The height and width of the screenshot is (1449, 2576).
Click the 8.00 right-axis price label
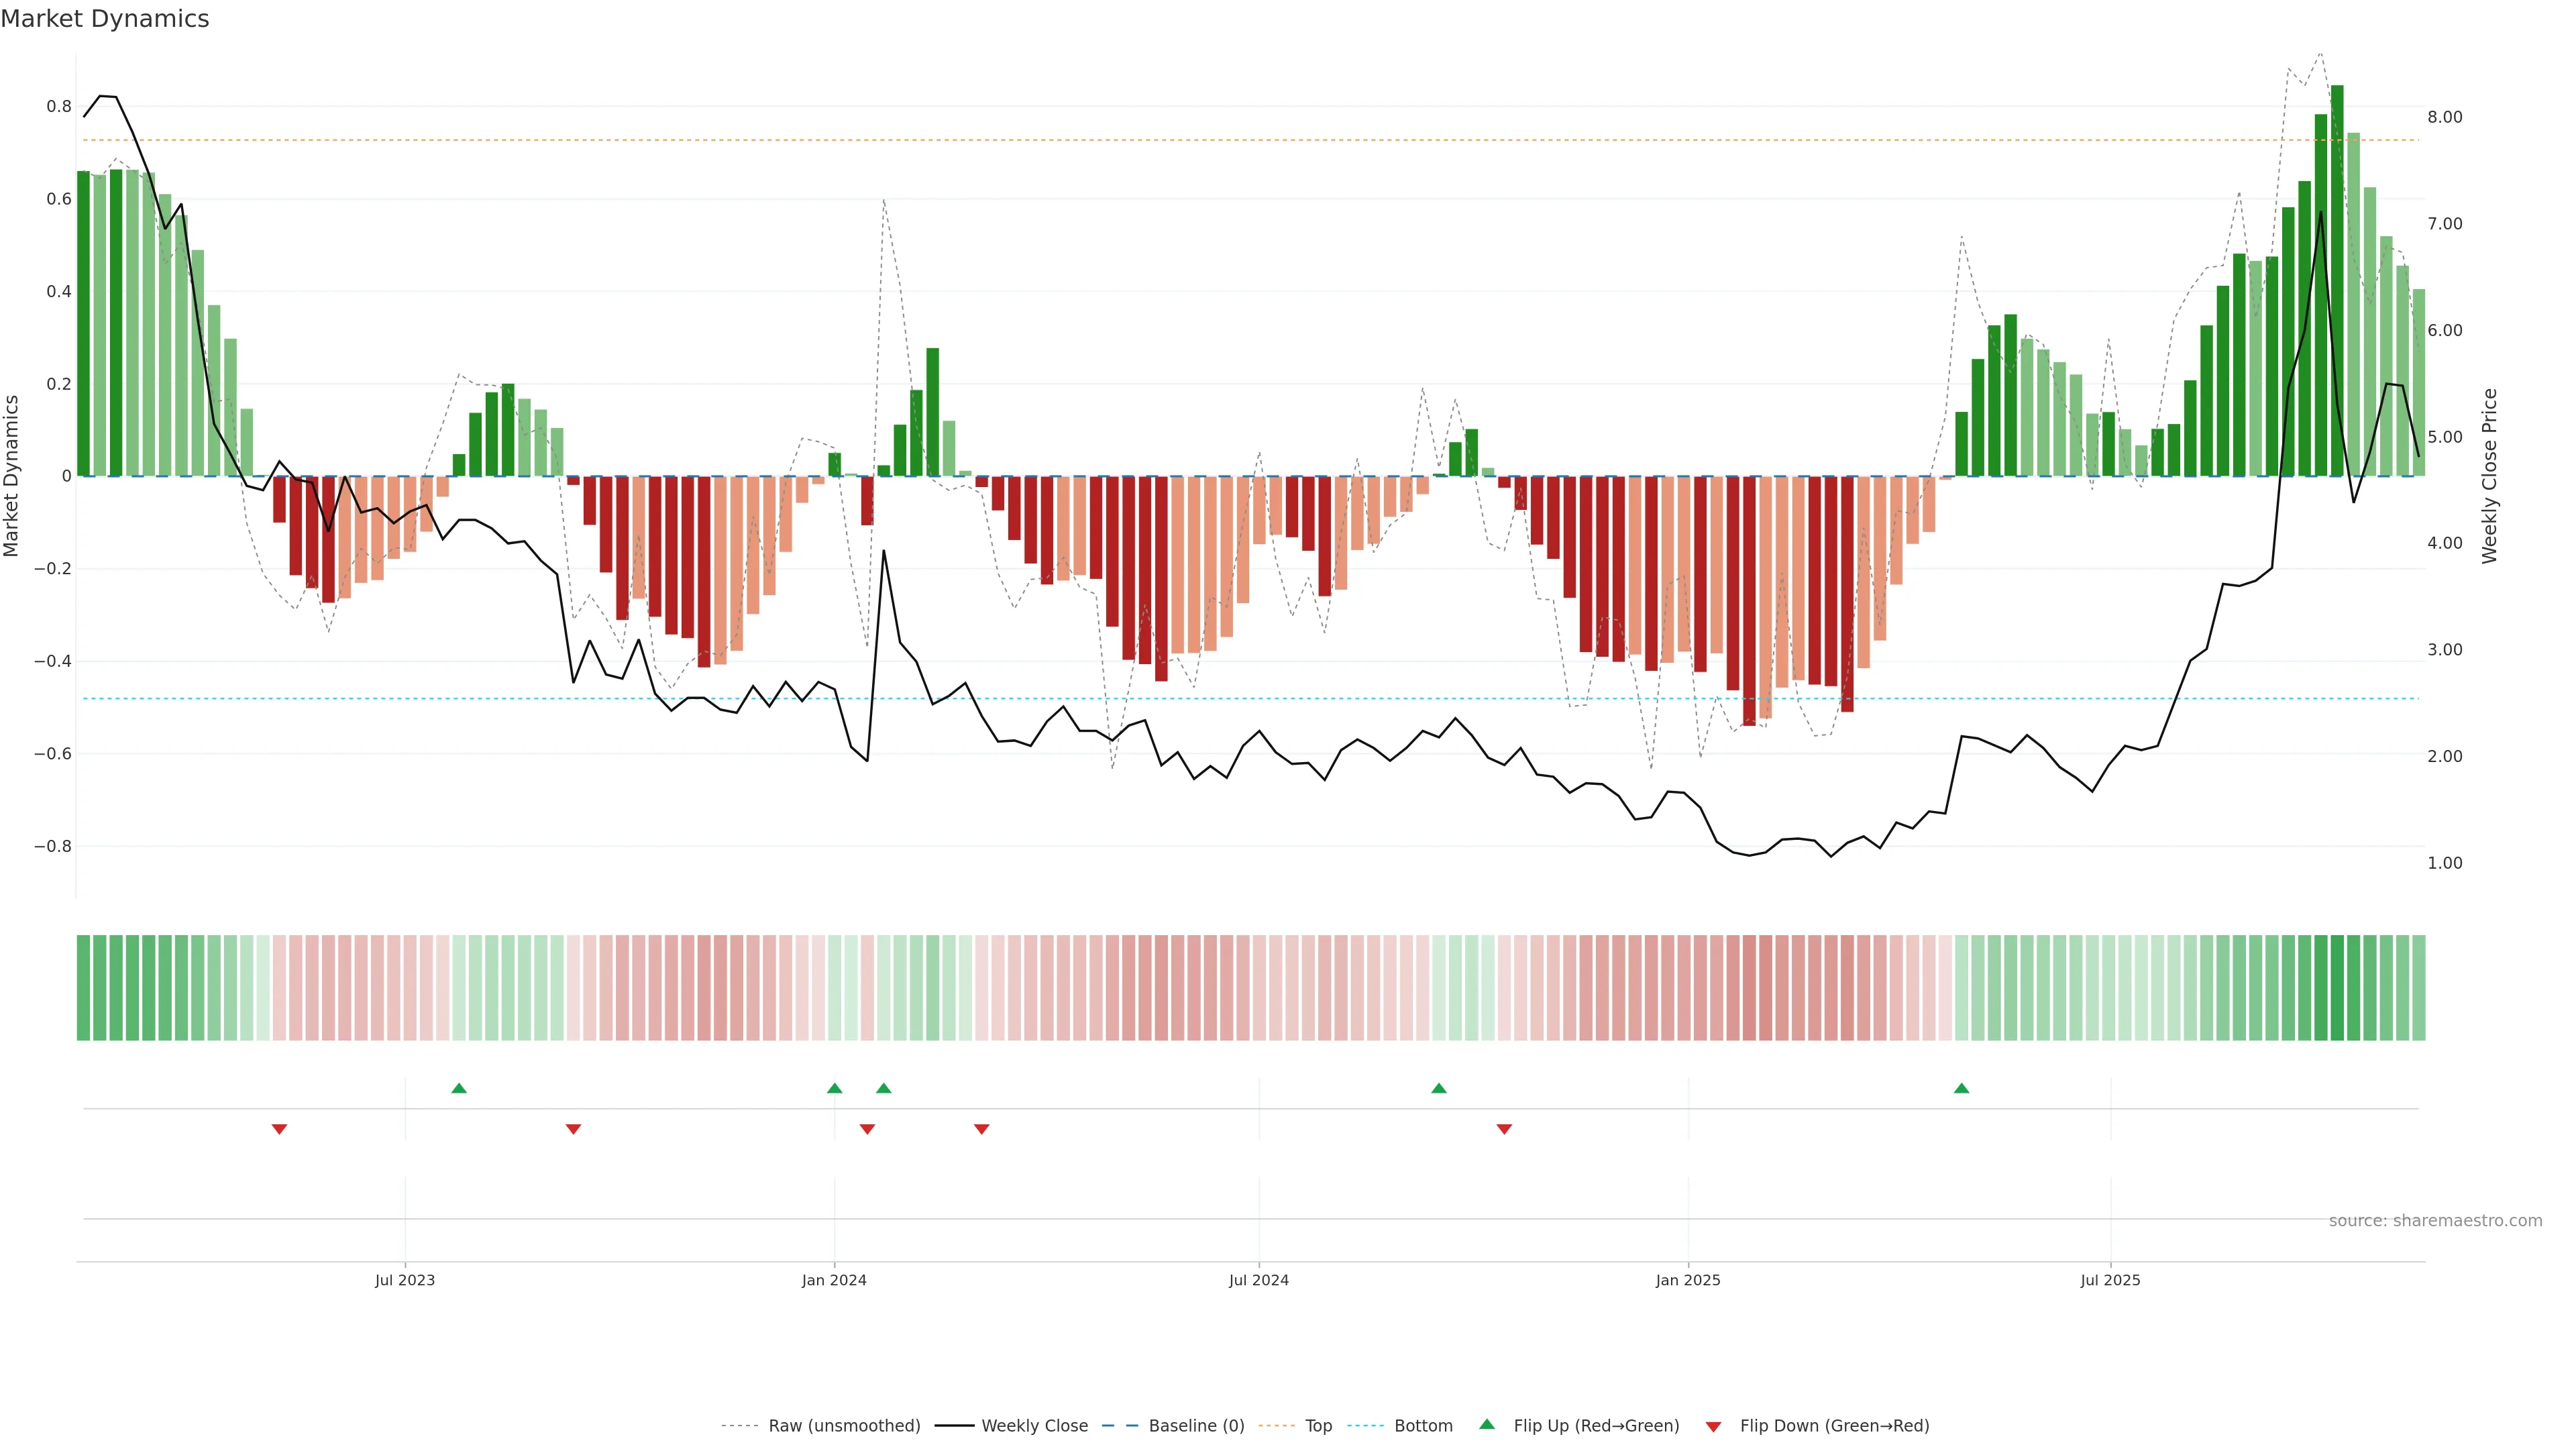[2444, 117]
